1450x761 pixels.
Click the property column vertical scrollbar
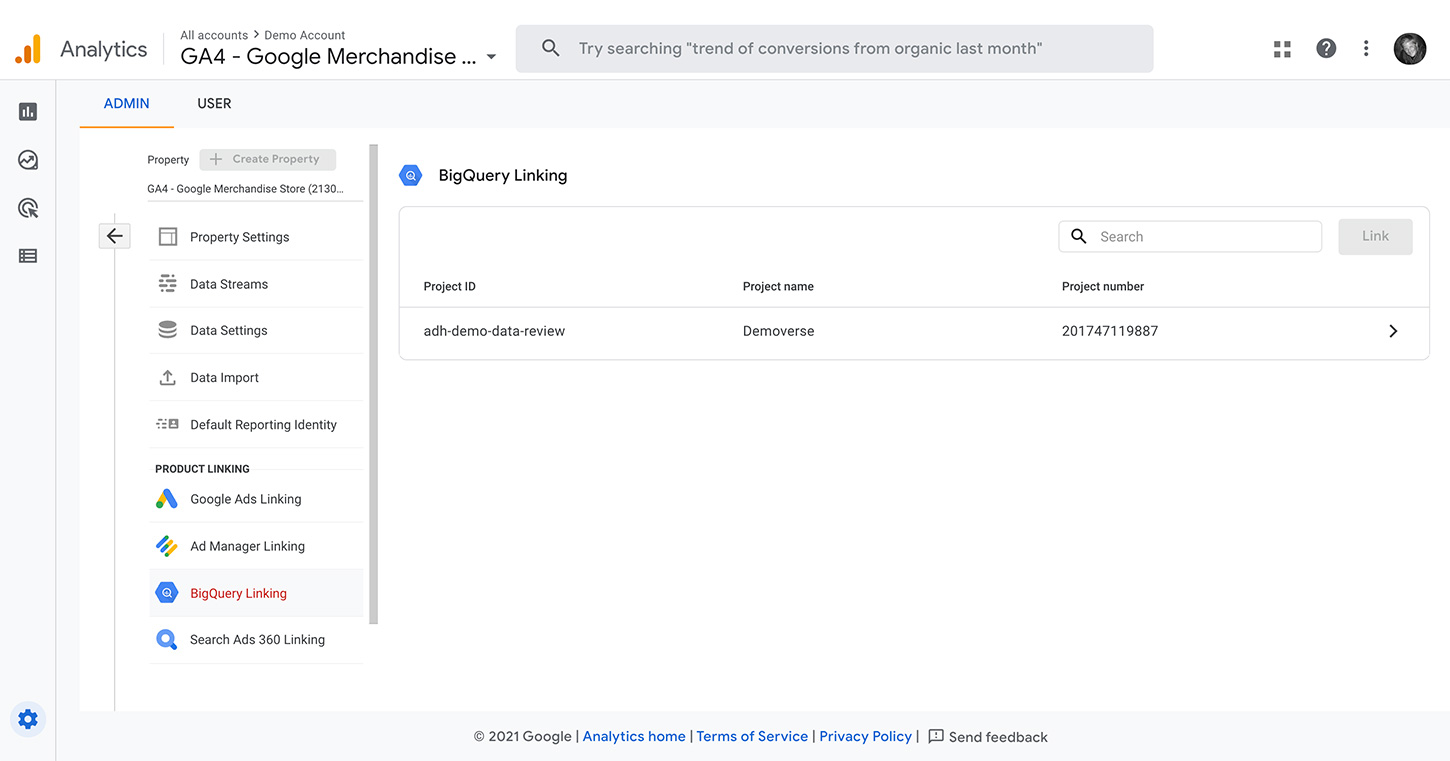pyautogui.click(x=374, y=384)
